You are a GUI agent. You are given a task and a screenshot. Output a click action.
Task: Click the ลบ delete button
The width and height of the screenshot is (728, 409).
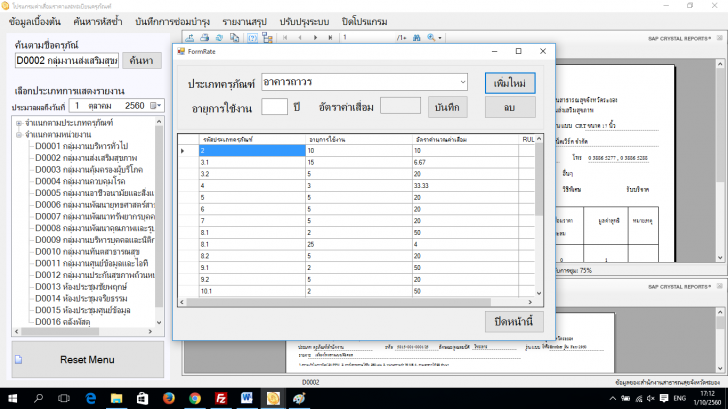510,107
